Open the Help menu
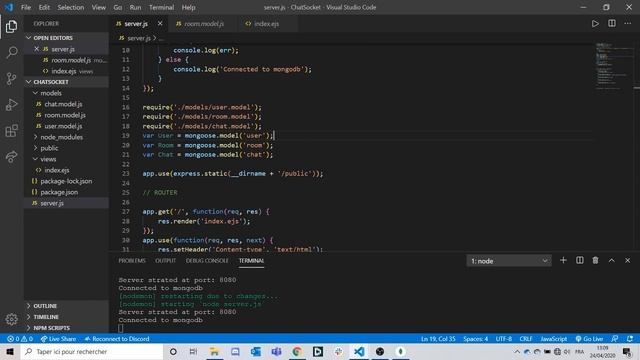 (188, 7)
